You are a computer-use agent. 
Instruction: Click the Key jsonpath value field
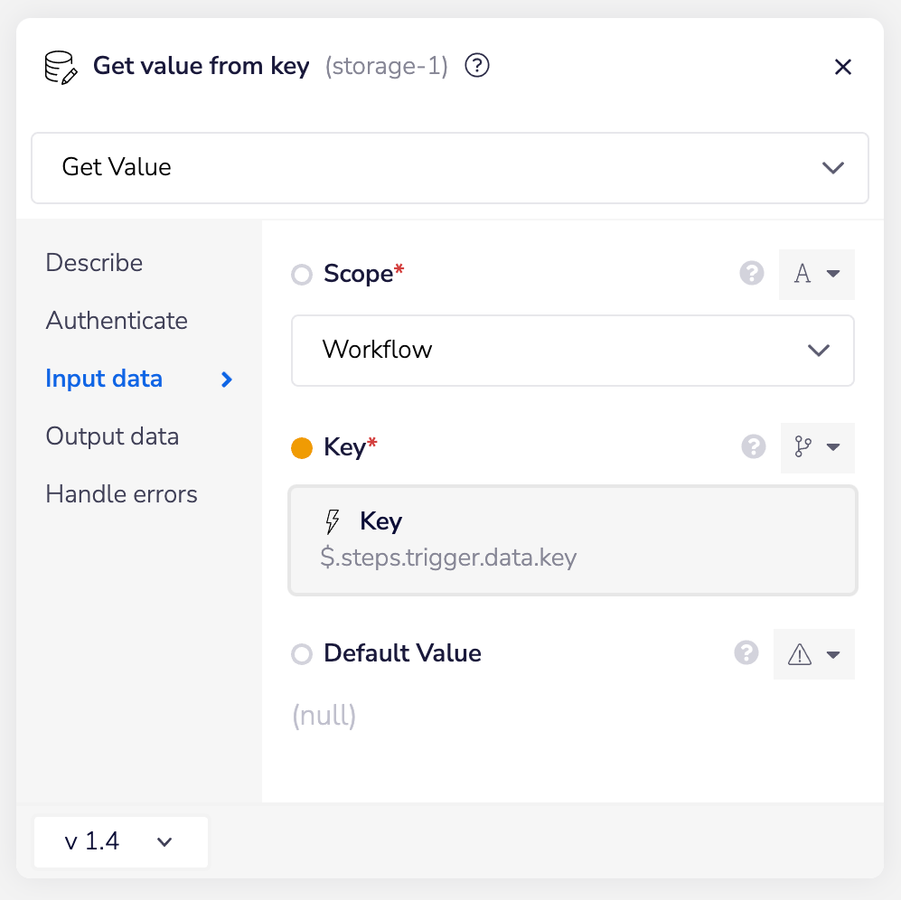click(572, 541)
